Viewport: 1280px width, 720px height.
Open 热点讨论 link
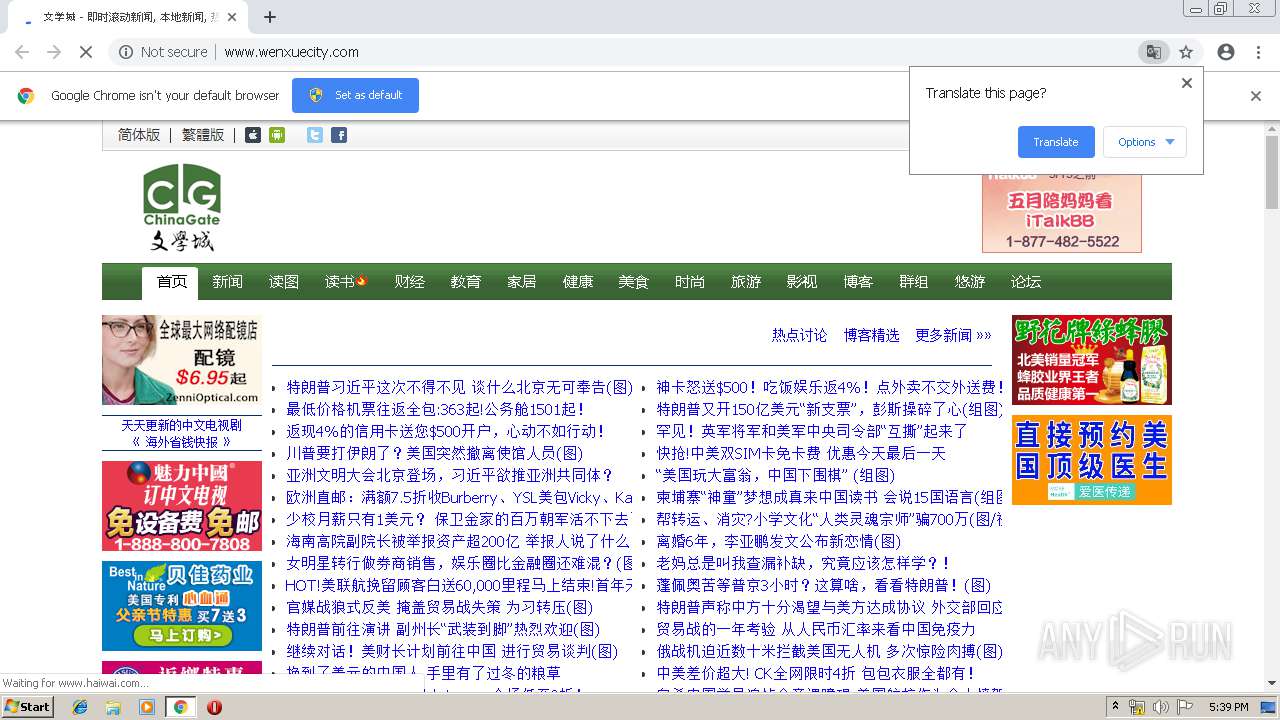[799, 335]
